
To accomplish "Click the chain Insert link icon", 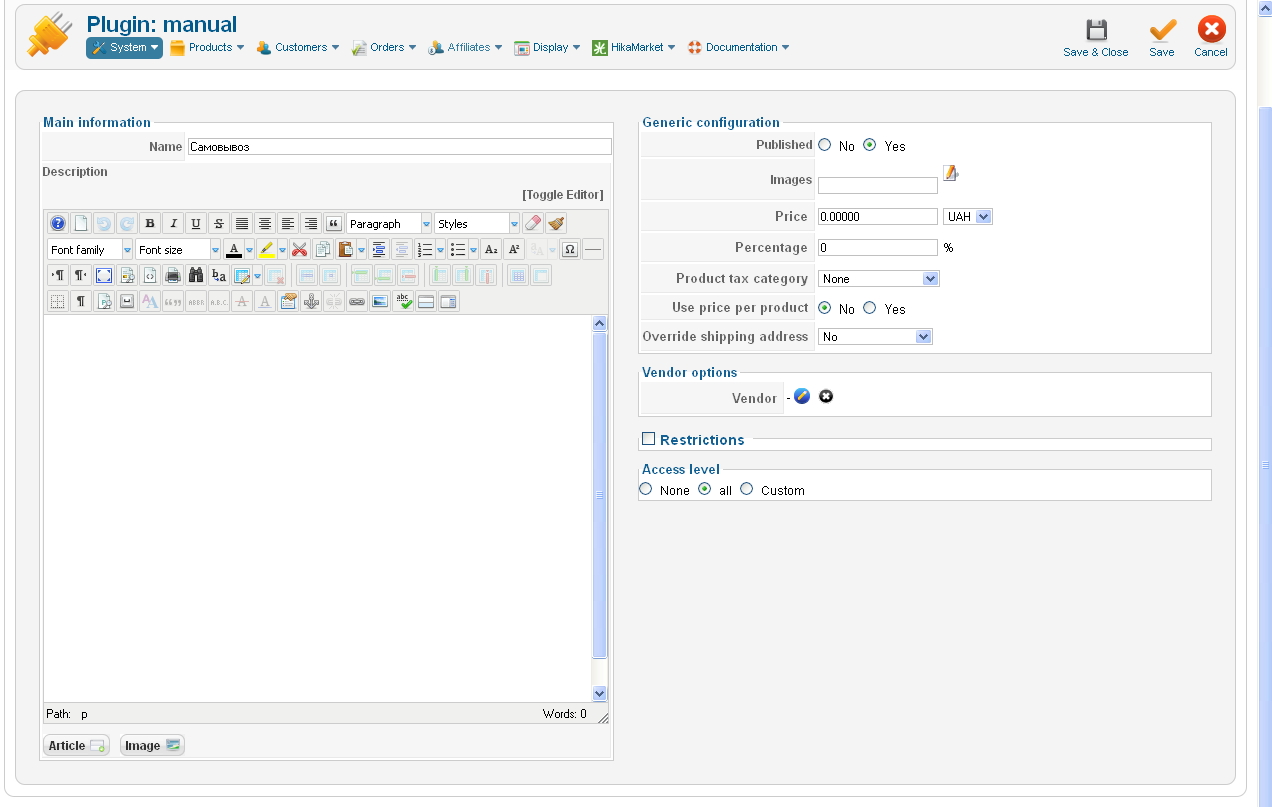I will [357, 301].
